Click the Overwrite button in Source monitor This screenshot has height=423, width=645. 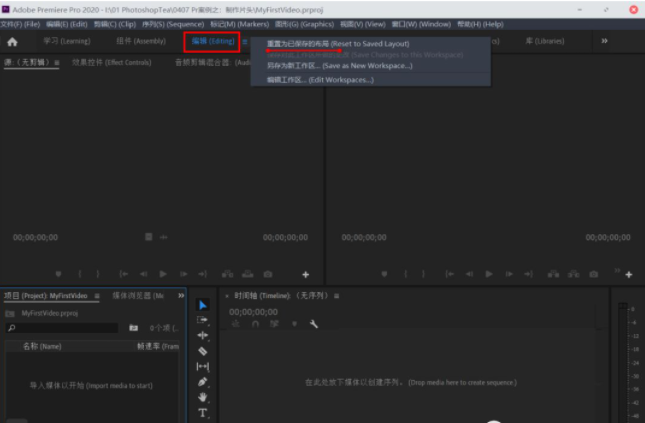[248, 274]
